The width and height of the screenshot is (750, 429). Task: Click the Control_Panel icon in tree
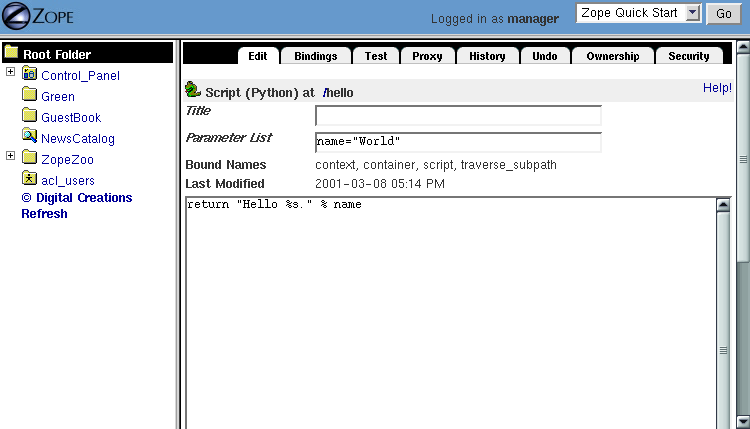29,75
